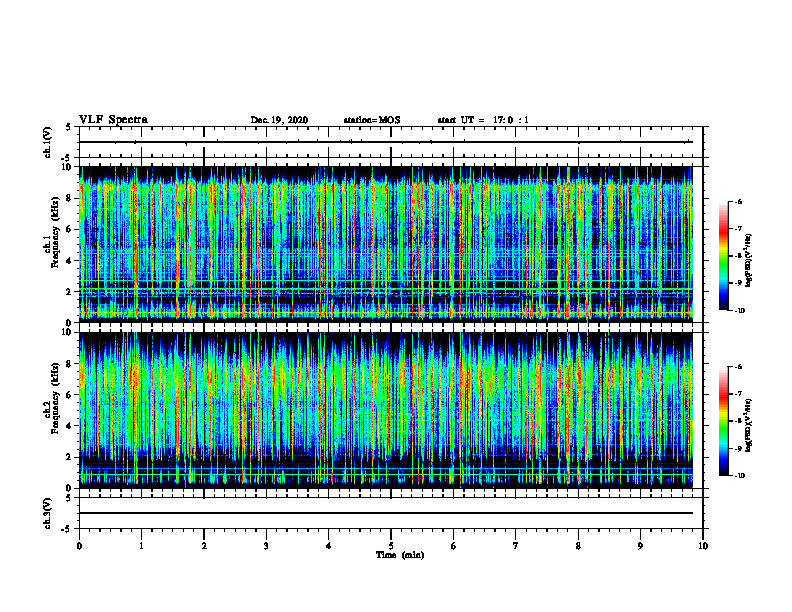
Task: Click the ch.1 voltage waveform trace
Action: [x=386, y=142]
